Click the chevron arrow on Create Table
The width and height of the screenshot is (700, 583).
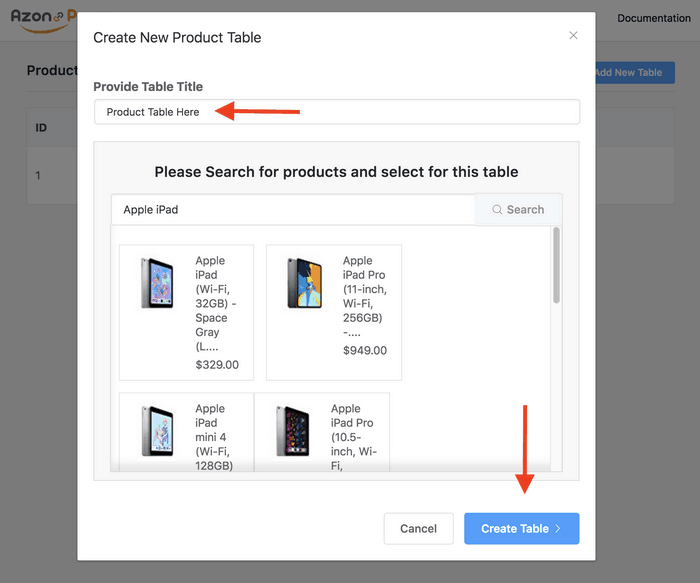(558, 529)
